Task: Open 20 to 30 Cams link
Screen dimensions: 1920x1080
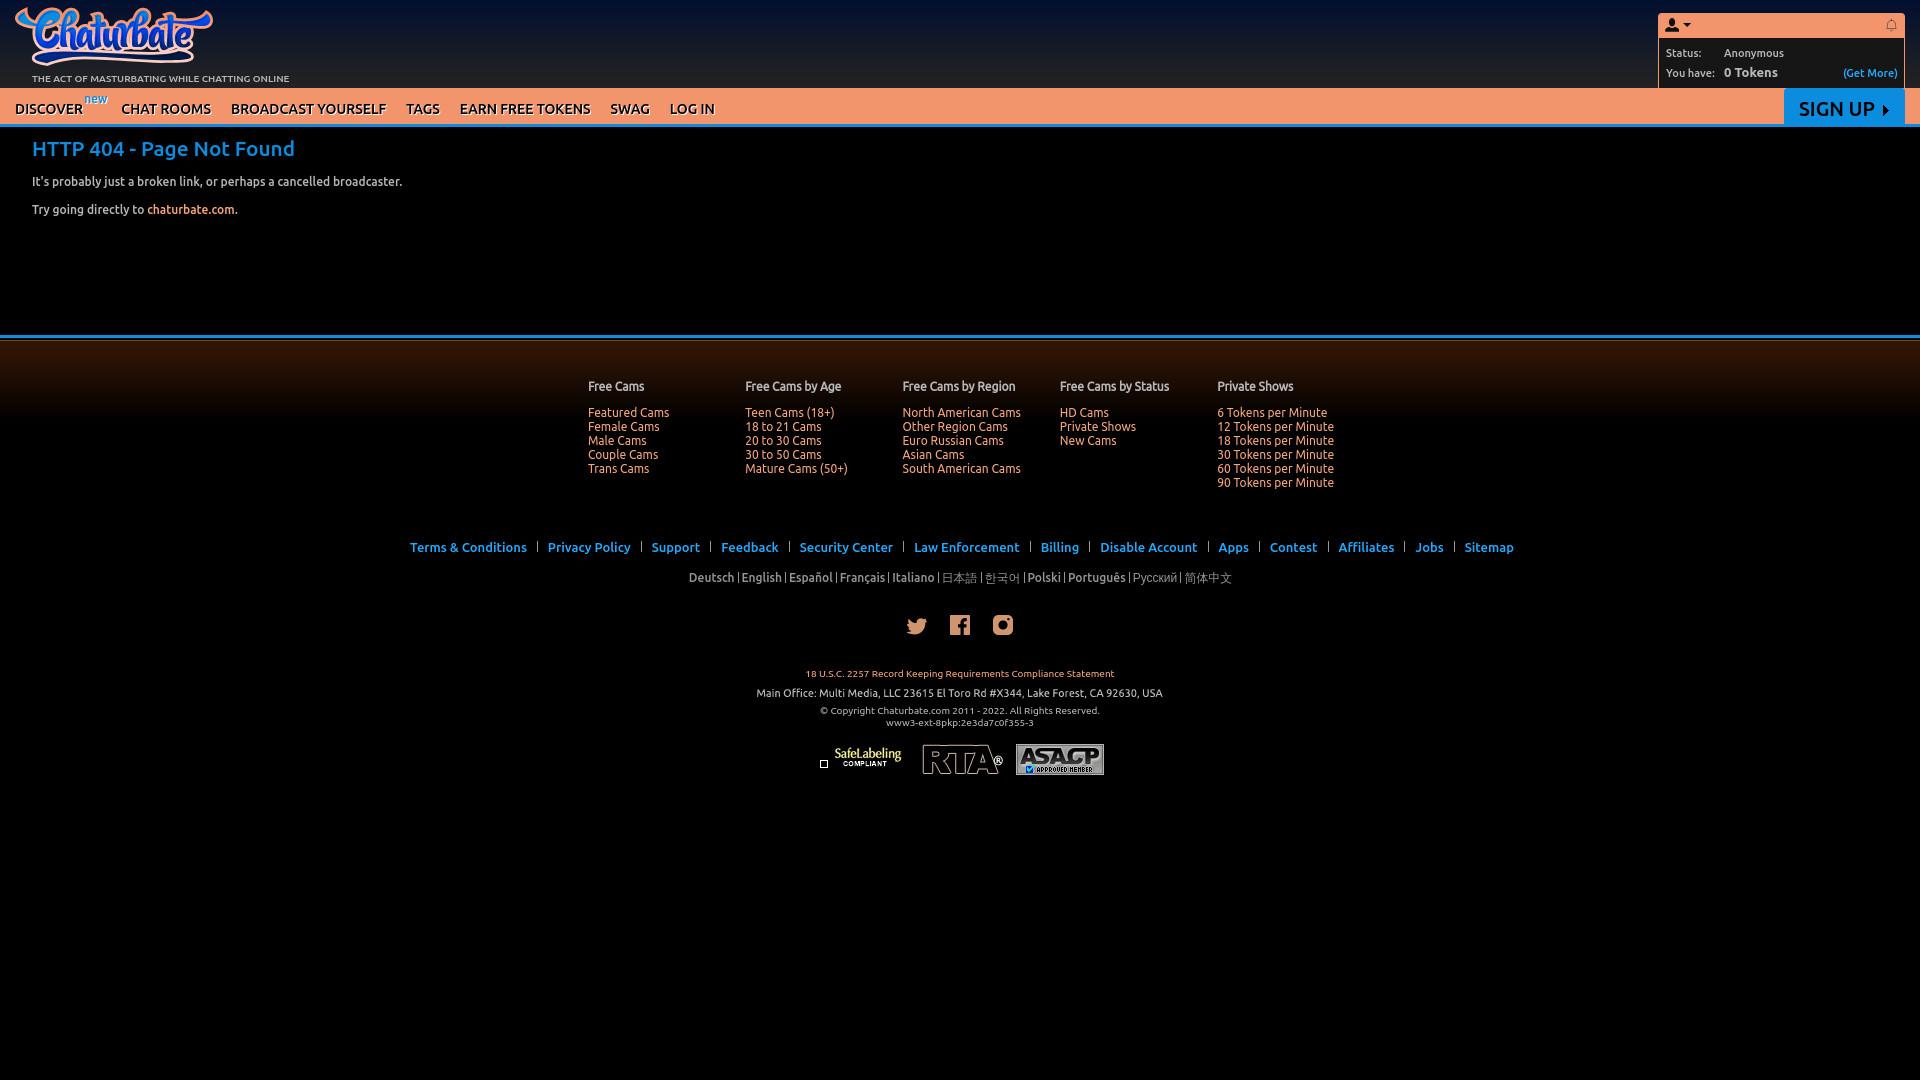Action: (x=783, y=441)
